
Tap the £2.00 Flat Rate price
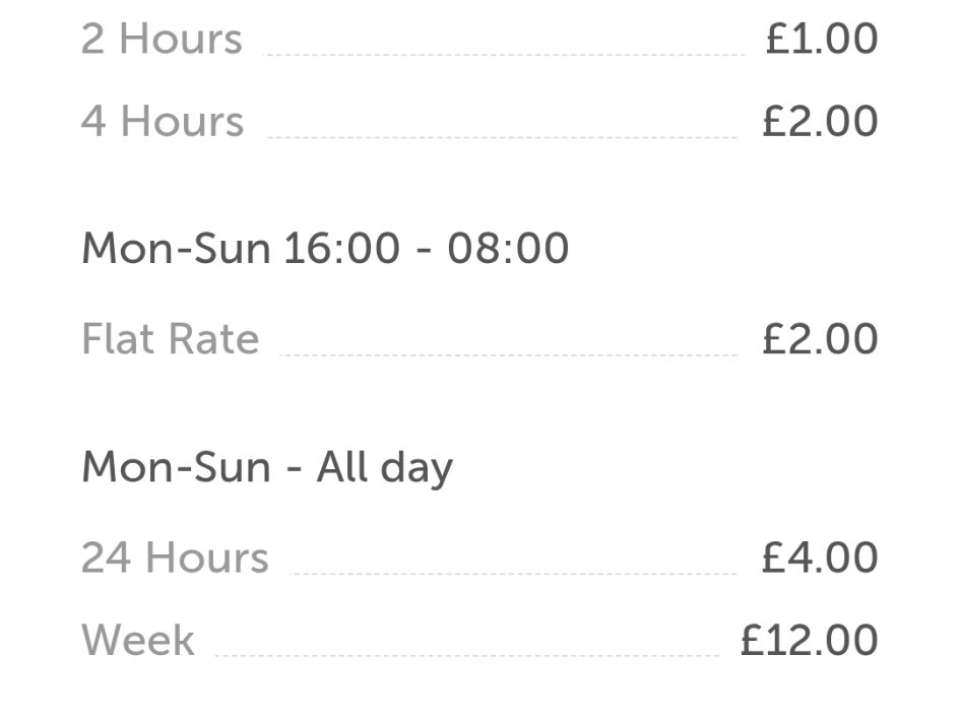coord(820,339)
